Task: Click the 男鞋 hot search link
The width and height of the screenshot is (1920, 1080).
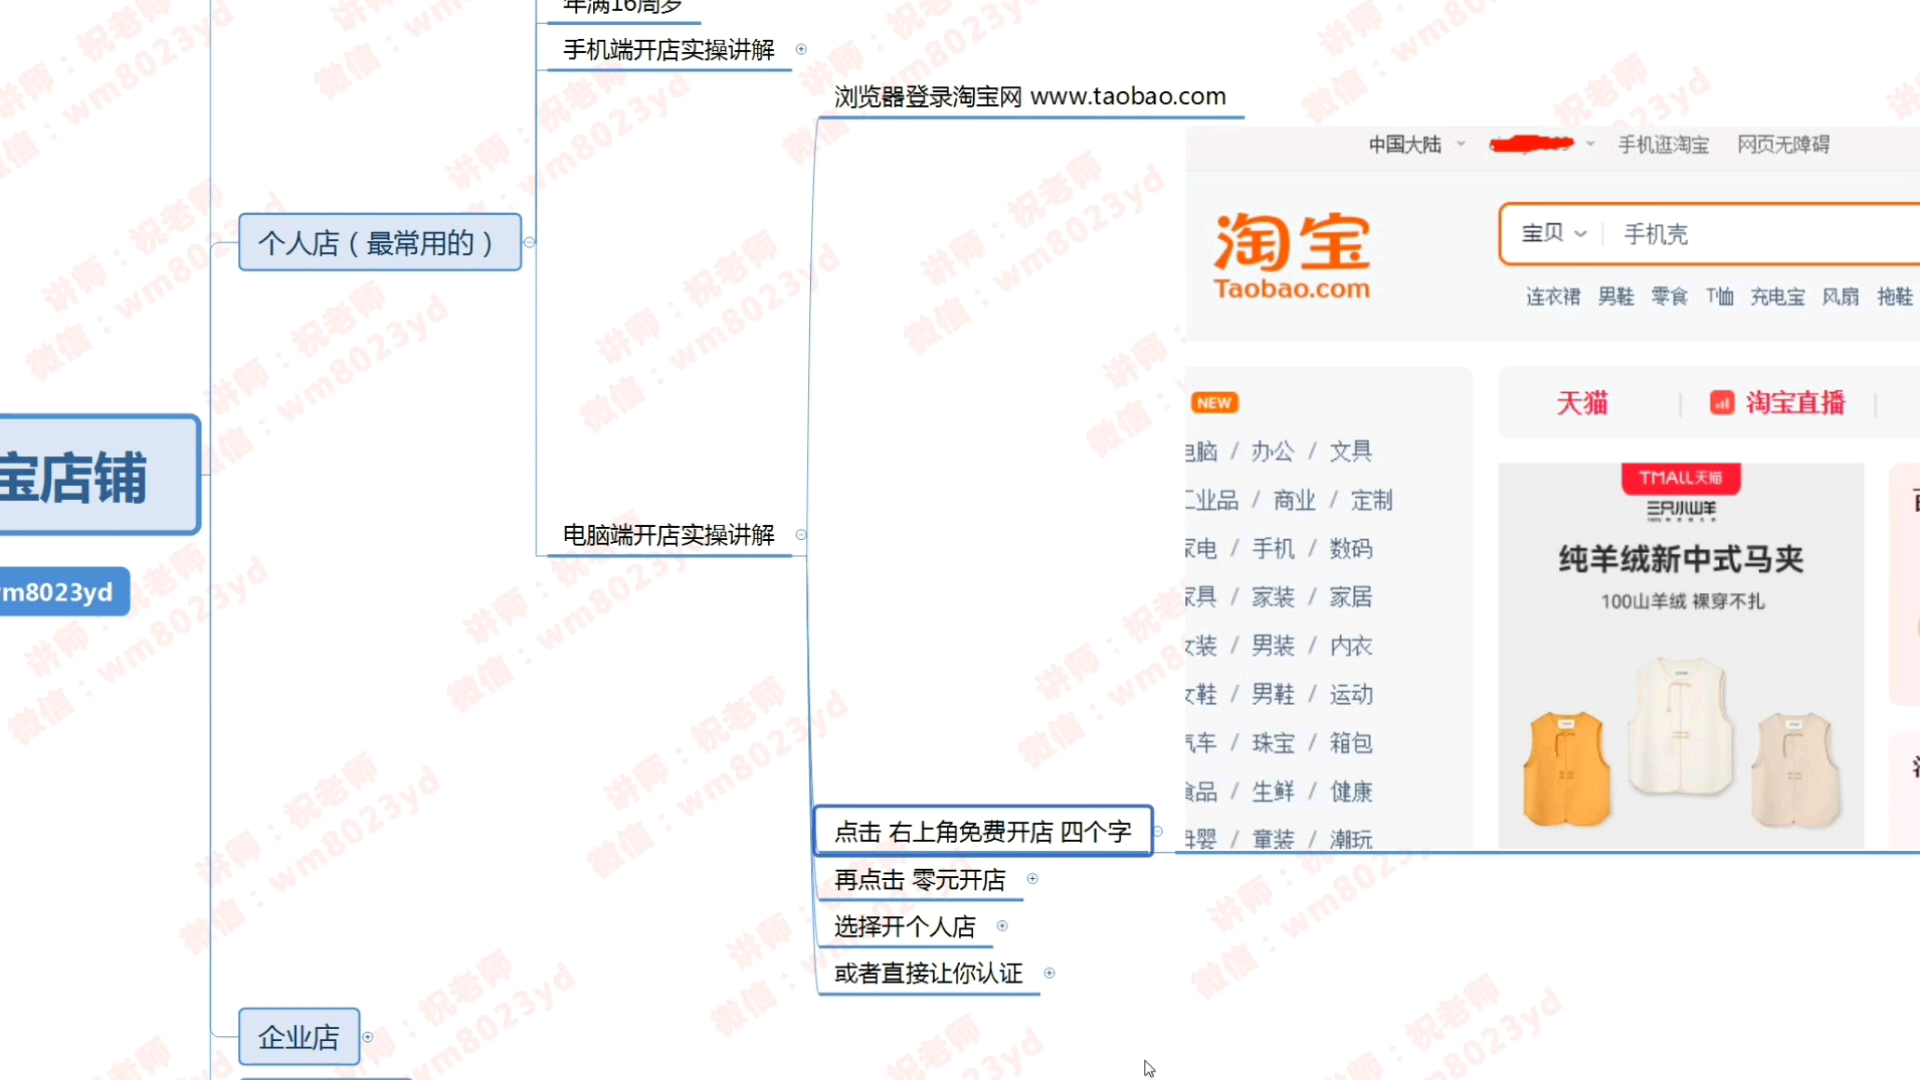Action: pos(1616,296)
